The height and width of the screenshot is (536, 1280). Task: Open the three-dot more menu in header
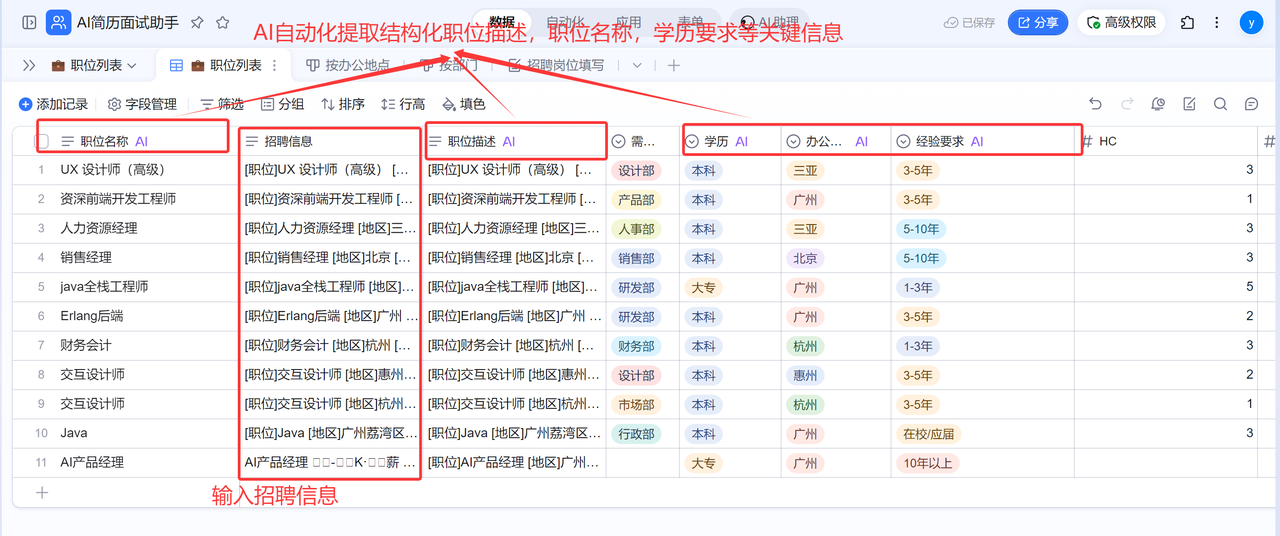coord(1215,22)
